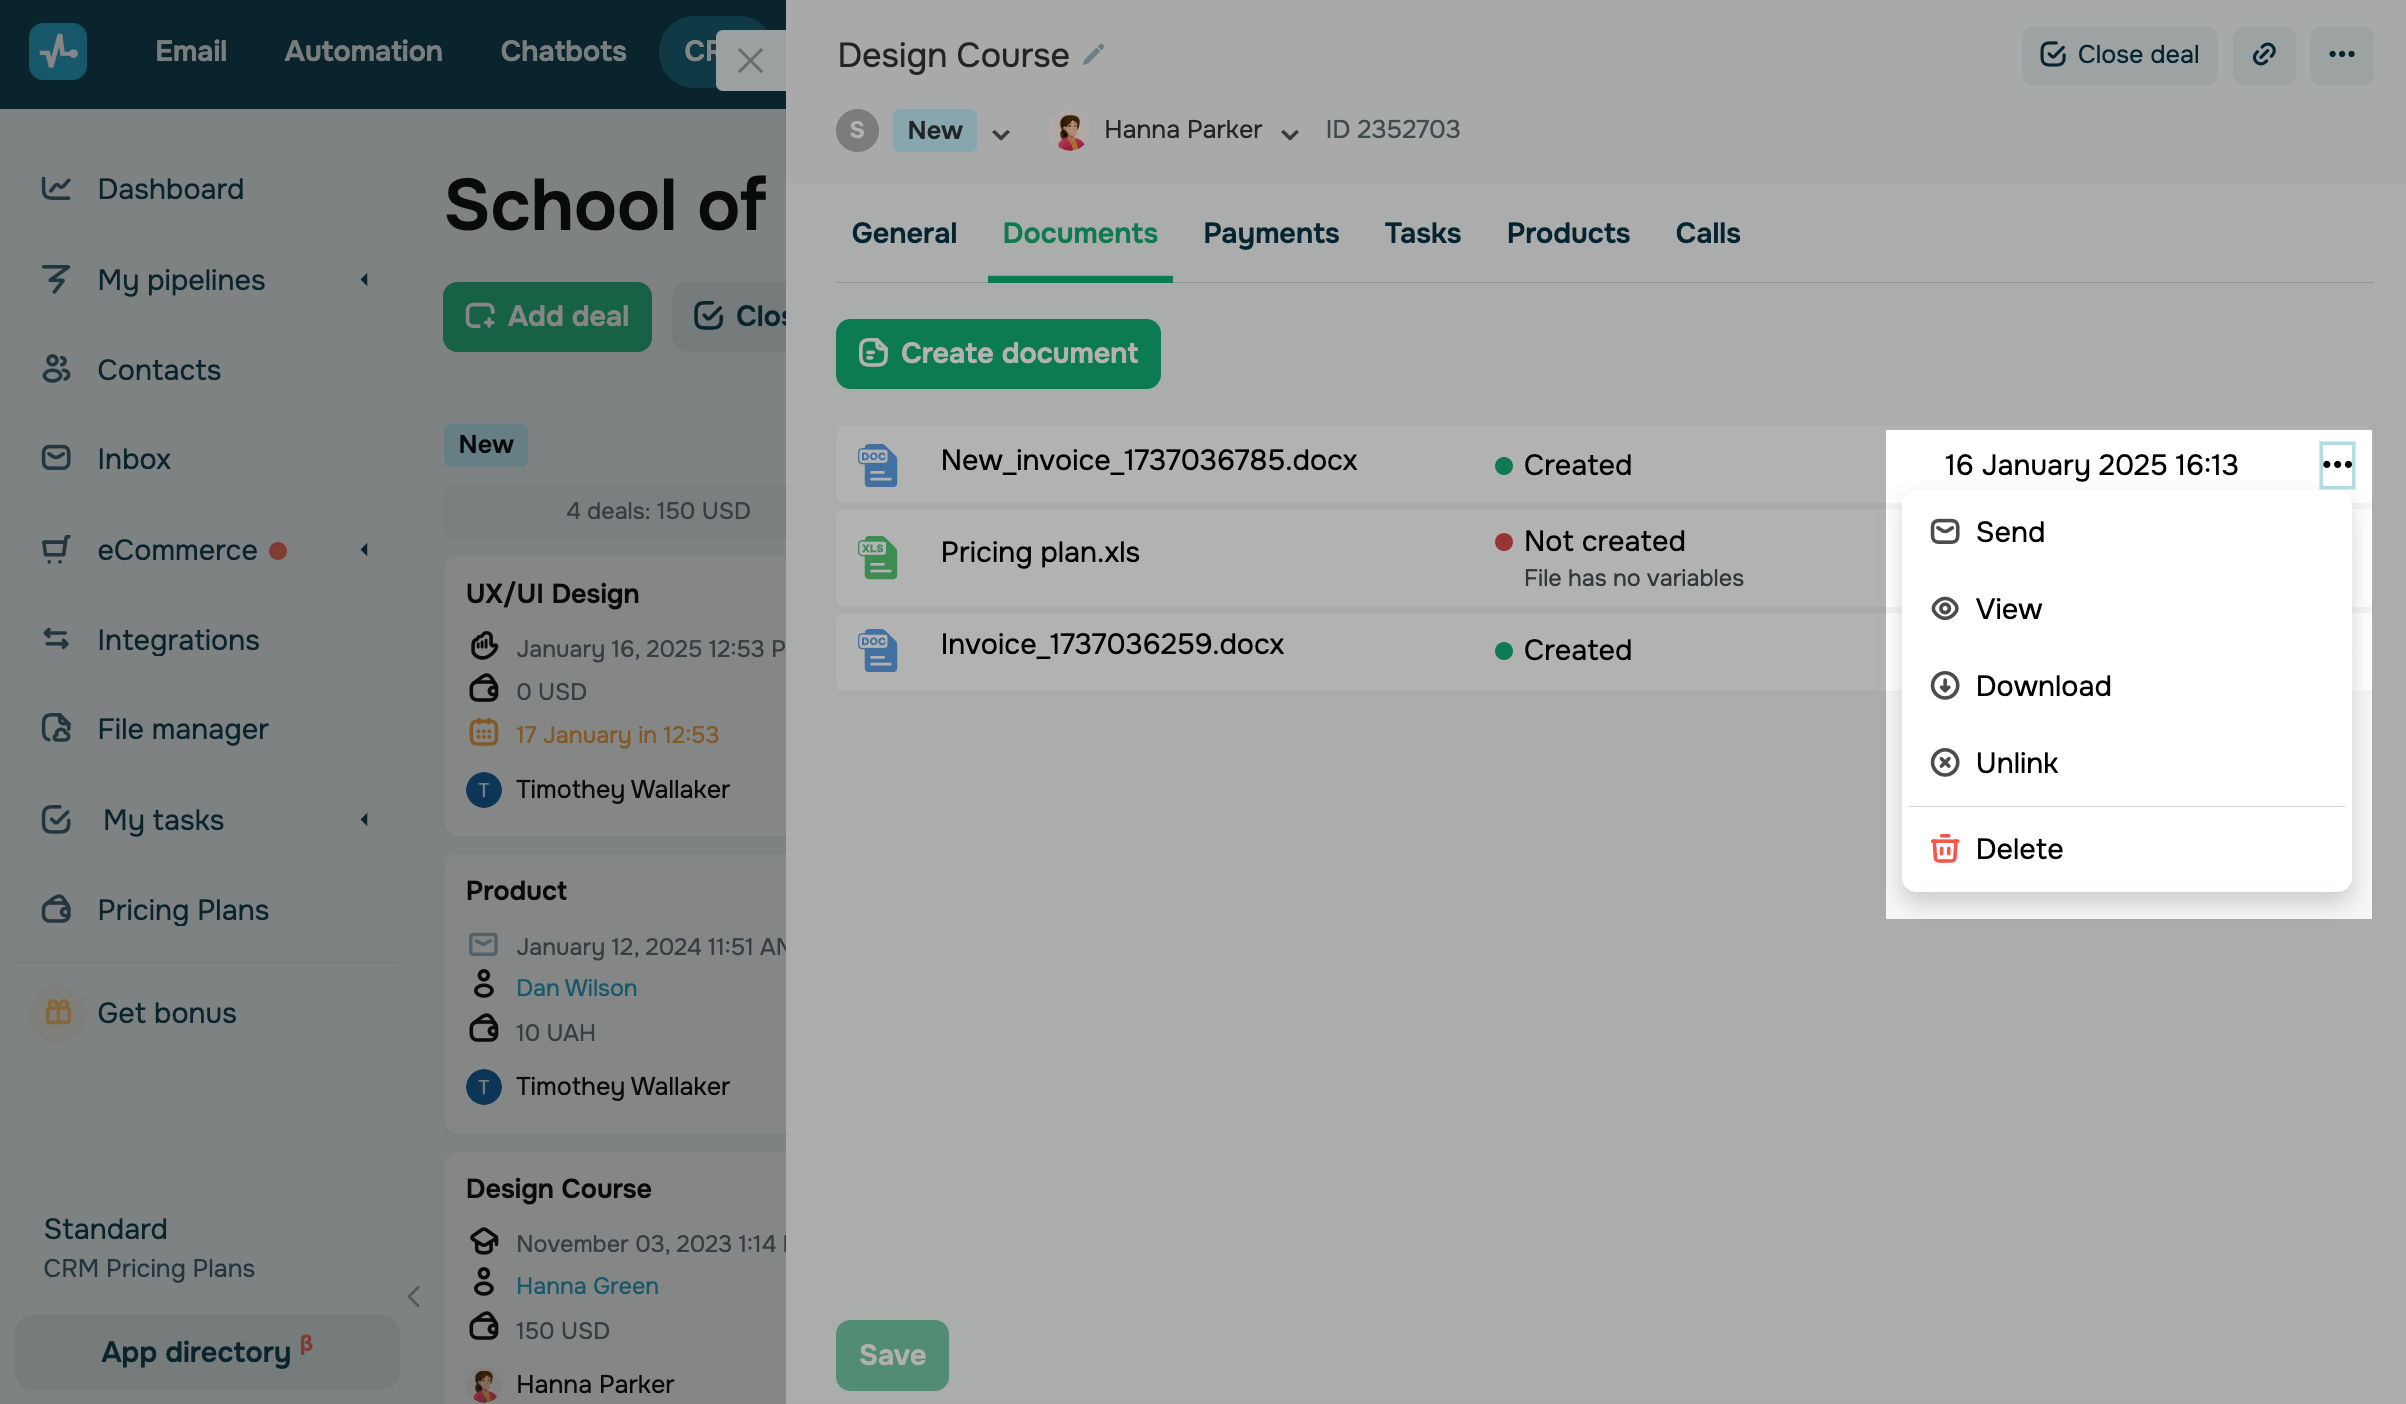The width and height of the screenshot is (2406, 1404).
Task: Click the Invoice_1737036259.docx doc icon
Action: coord(878,650)
